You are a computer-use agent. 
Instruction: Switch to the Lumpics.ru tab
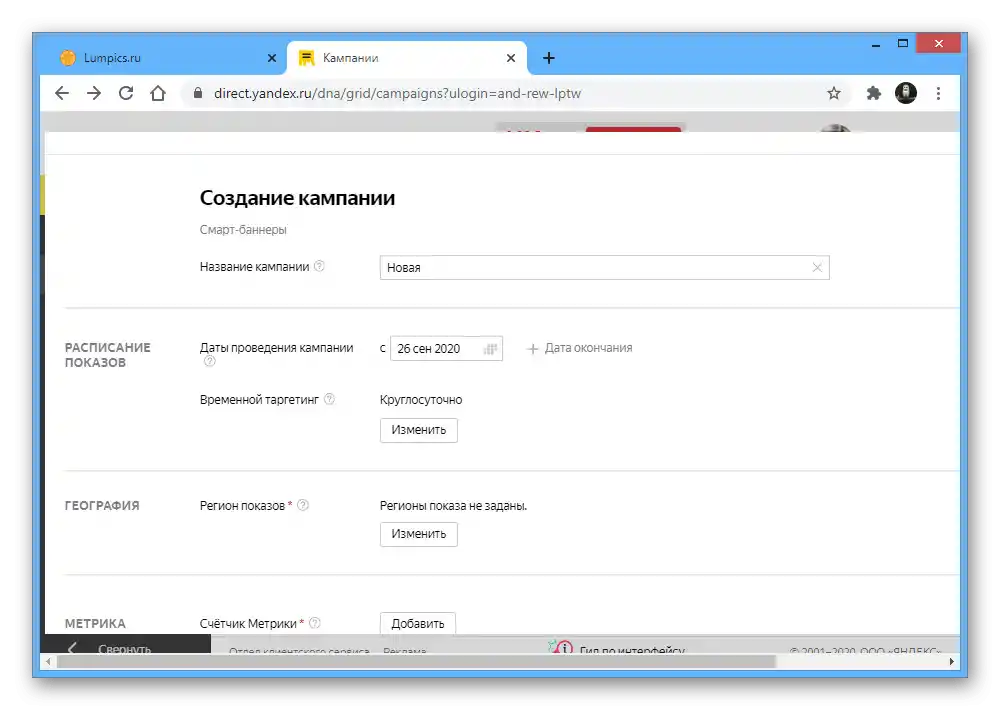(166, 58)
